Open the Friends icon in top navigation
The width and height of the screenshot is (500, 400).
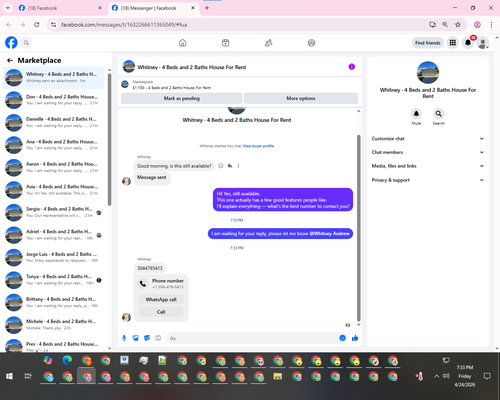[x=268, y=43]
